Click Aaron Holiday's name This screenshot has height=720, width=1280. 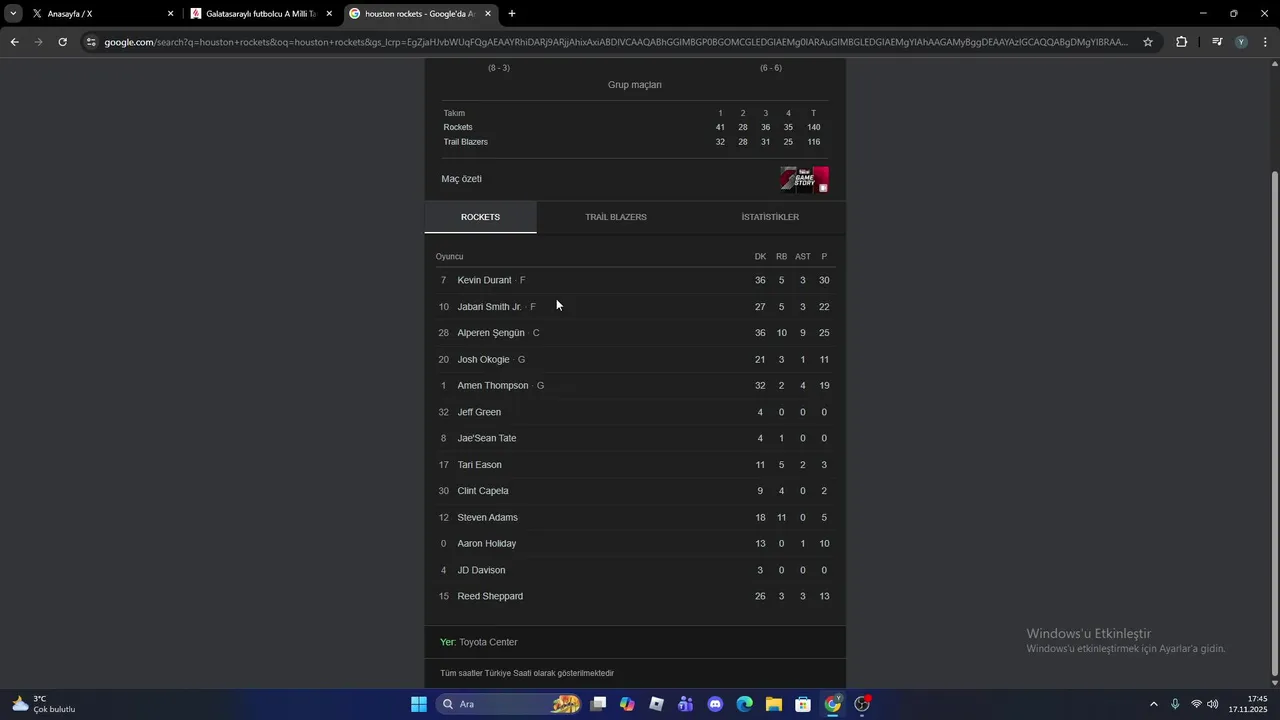pyautogui.click(x=487, y=544)
